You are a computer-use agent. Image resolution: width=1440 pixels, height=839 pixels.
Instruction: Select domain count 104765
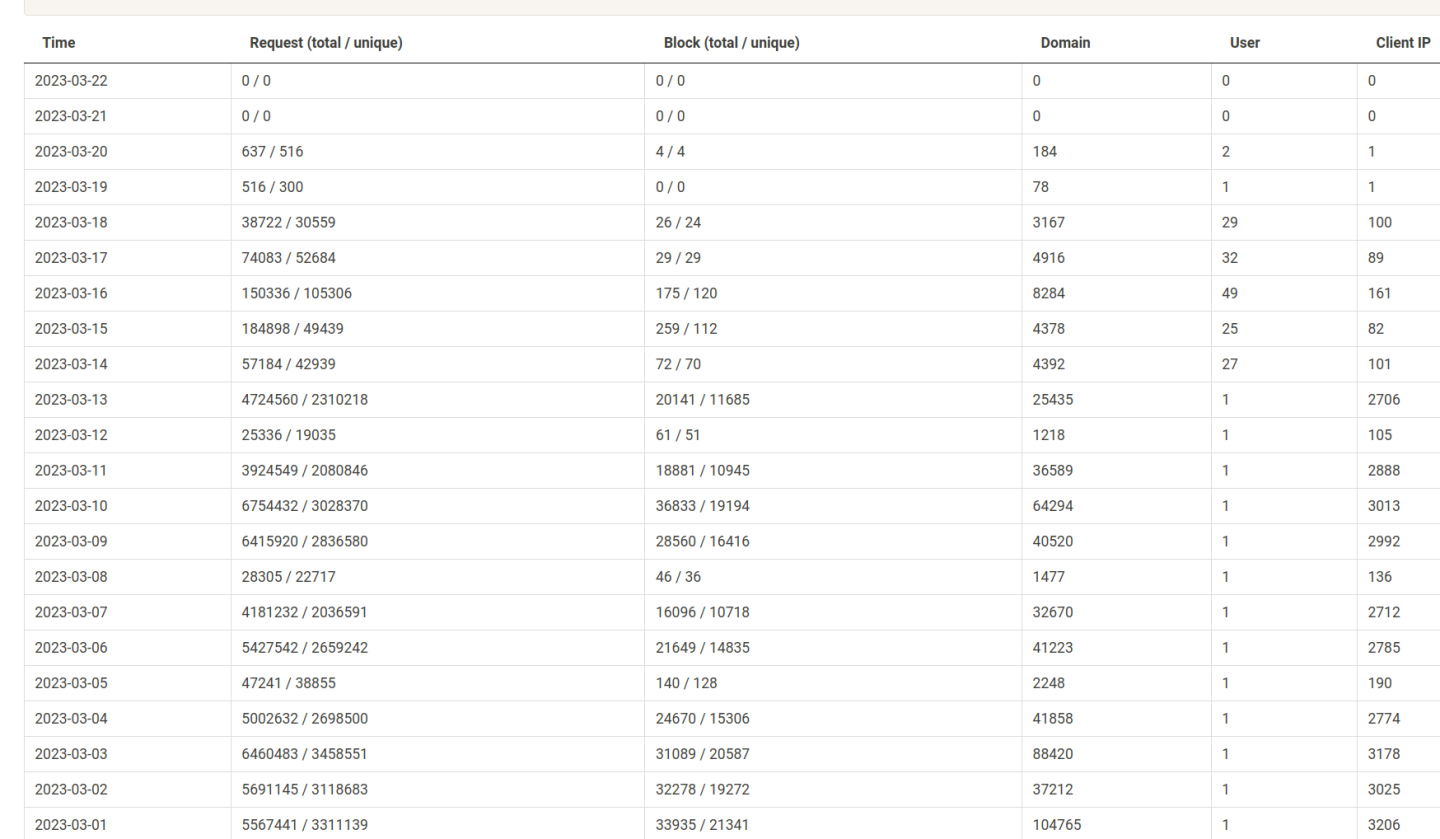(x=1059, y=824)
